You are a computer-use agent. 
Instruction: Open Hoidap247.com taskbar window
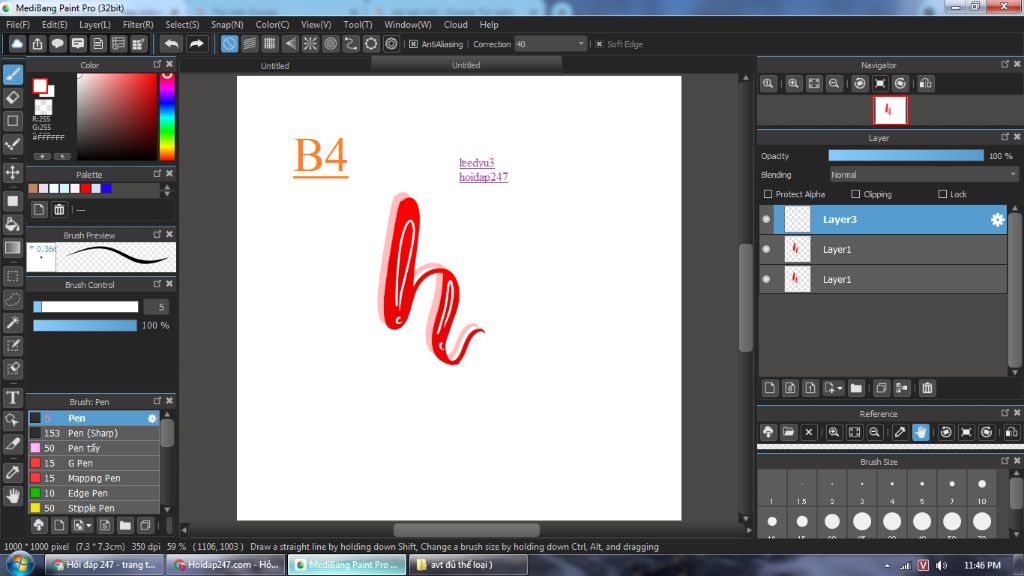(x=226, y=564)
